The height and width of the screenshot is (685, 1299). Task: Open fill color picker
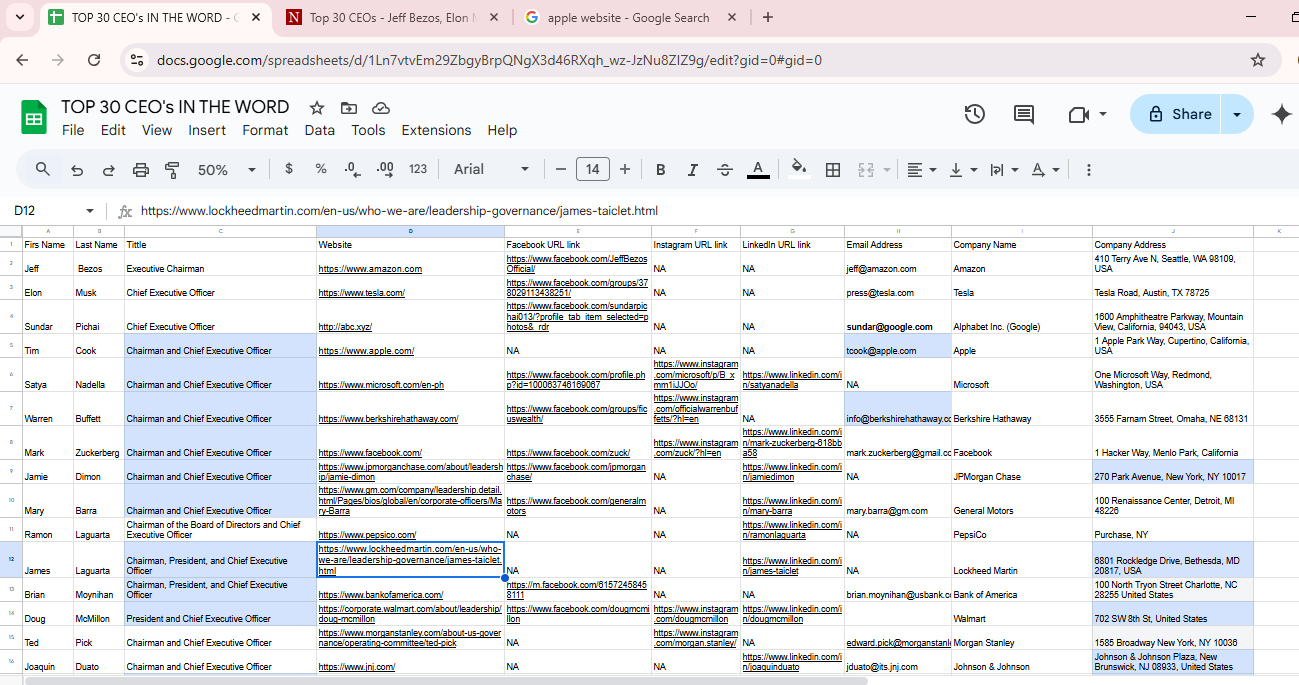coord(798,169)
